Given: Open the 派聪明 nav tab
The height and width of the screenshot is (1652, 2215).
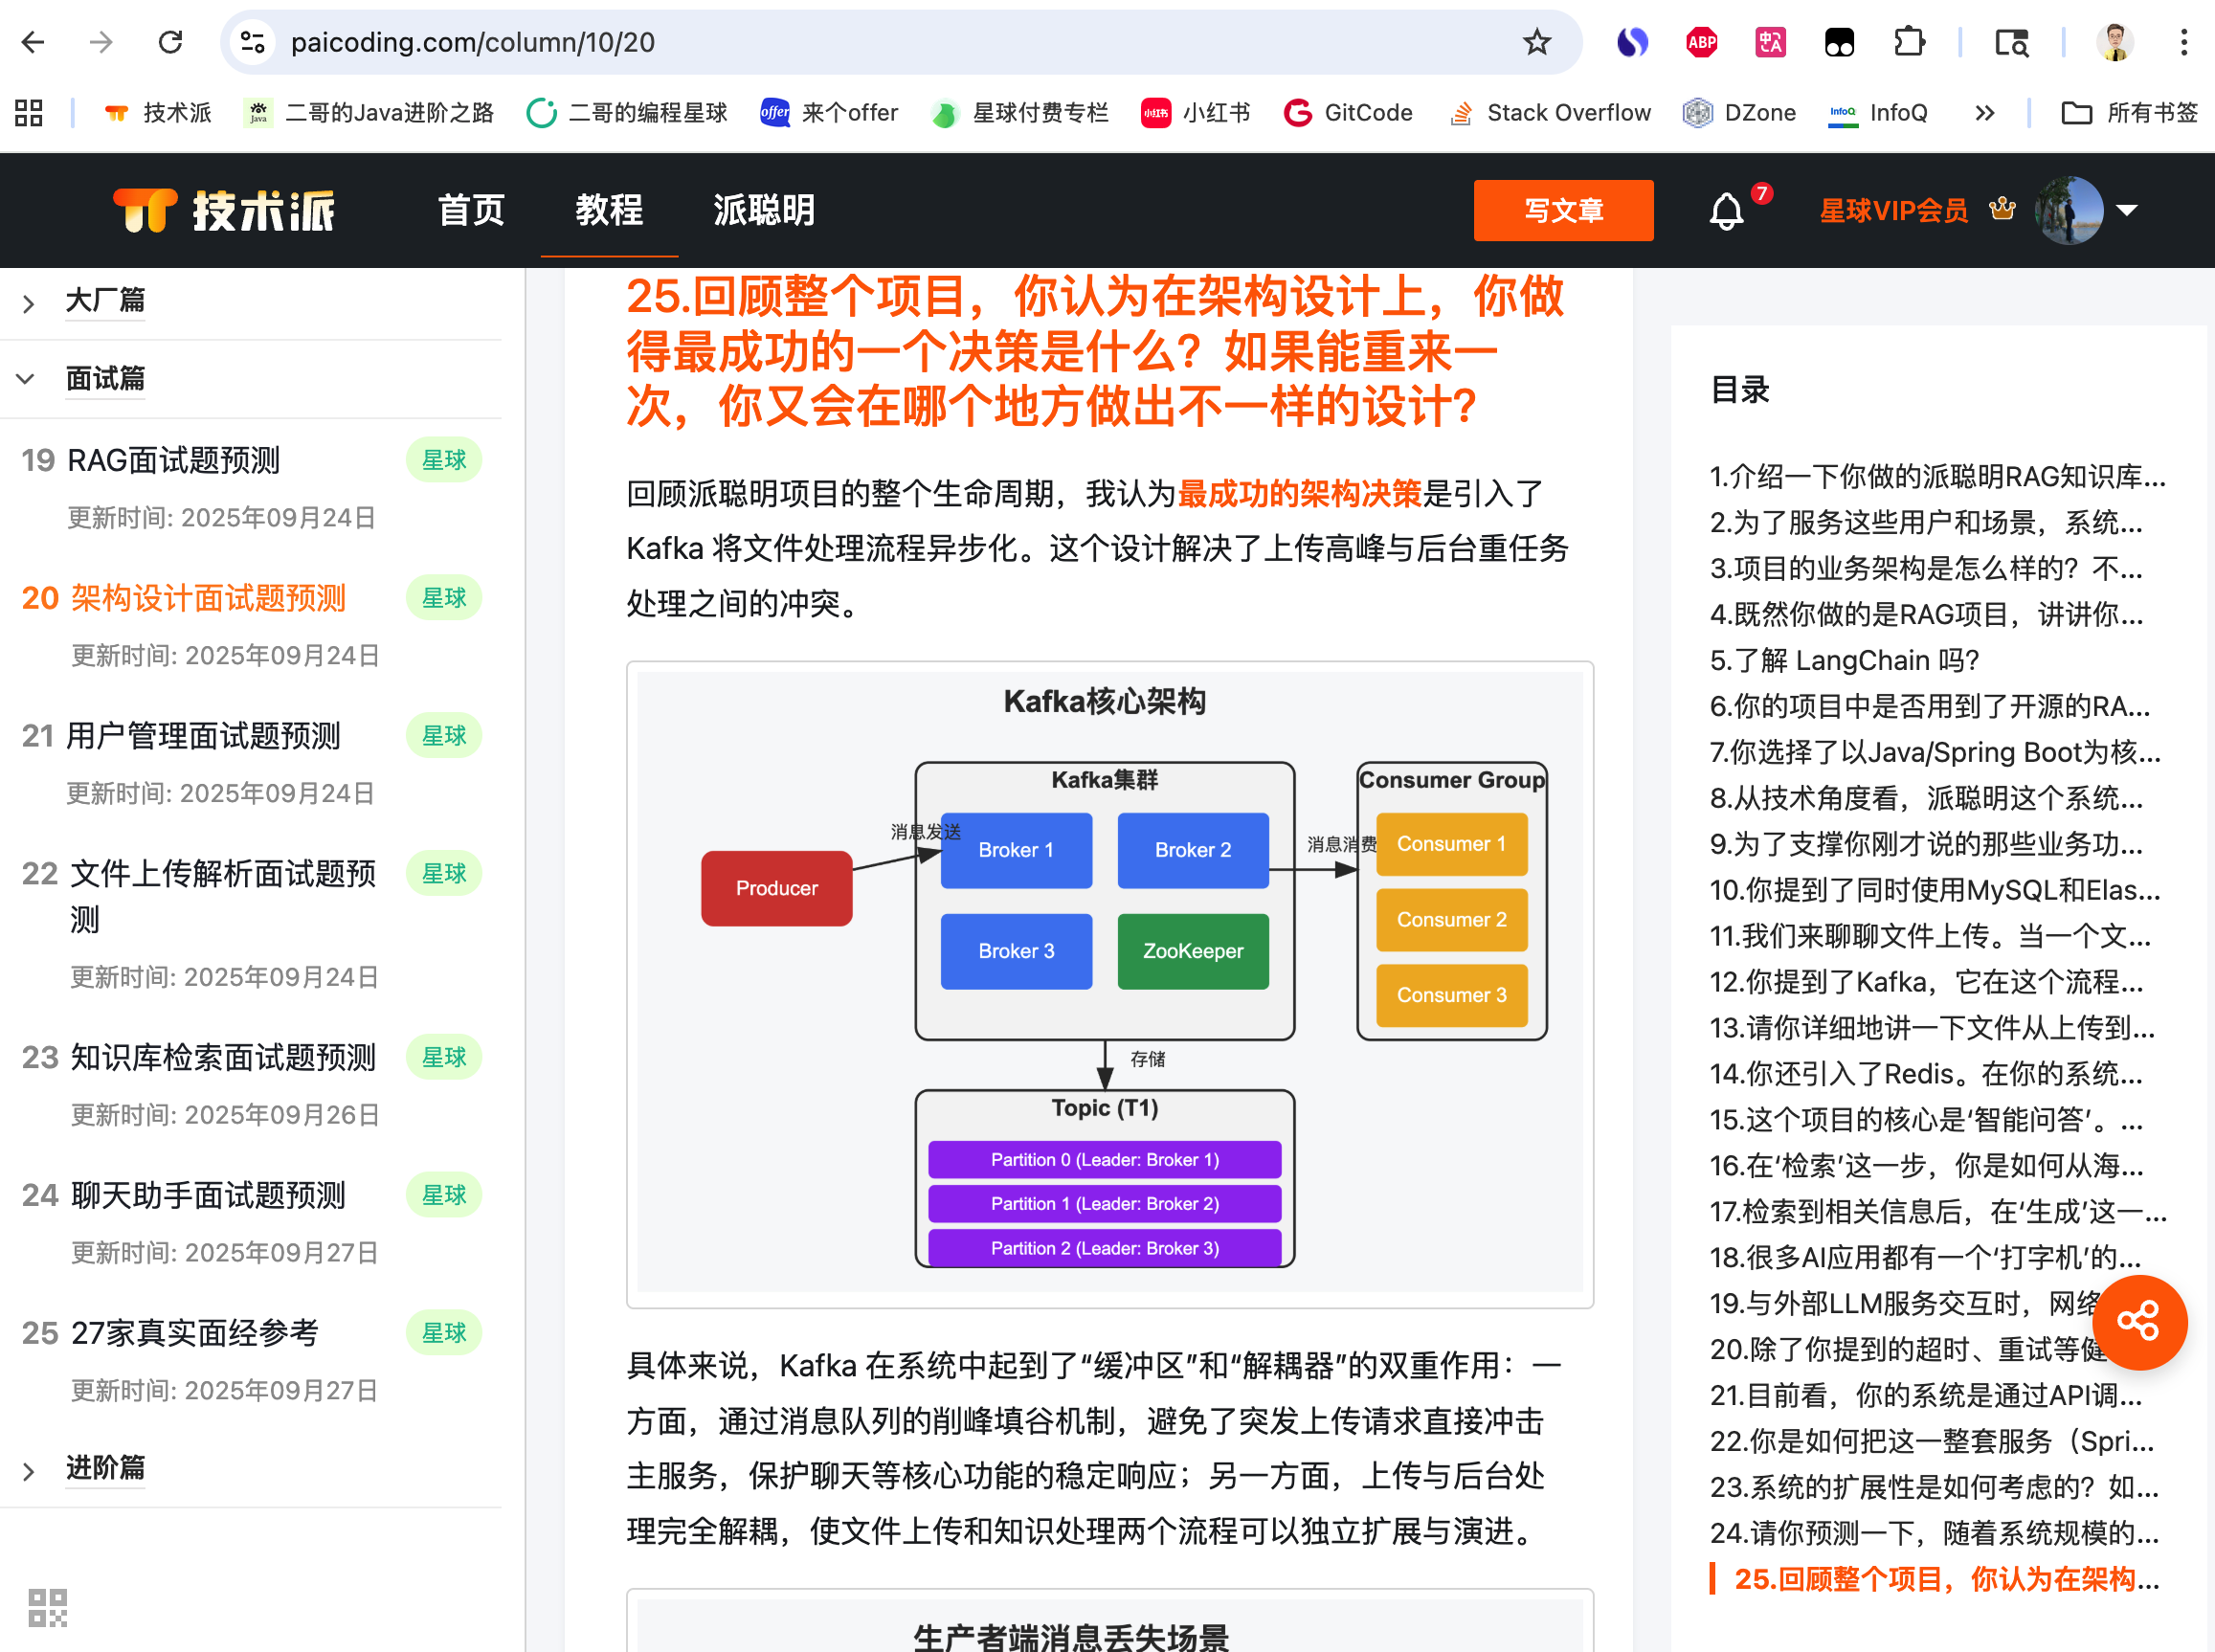Looking at the screenshot, I should (x=764, y=211).
